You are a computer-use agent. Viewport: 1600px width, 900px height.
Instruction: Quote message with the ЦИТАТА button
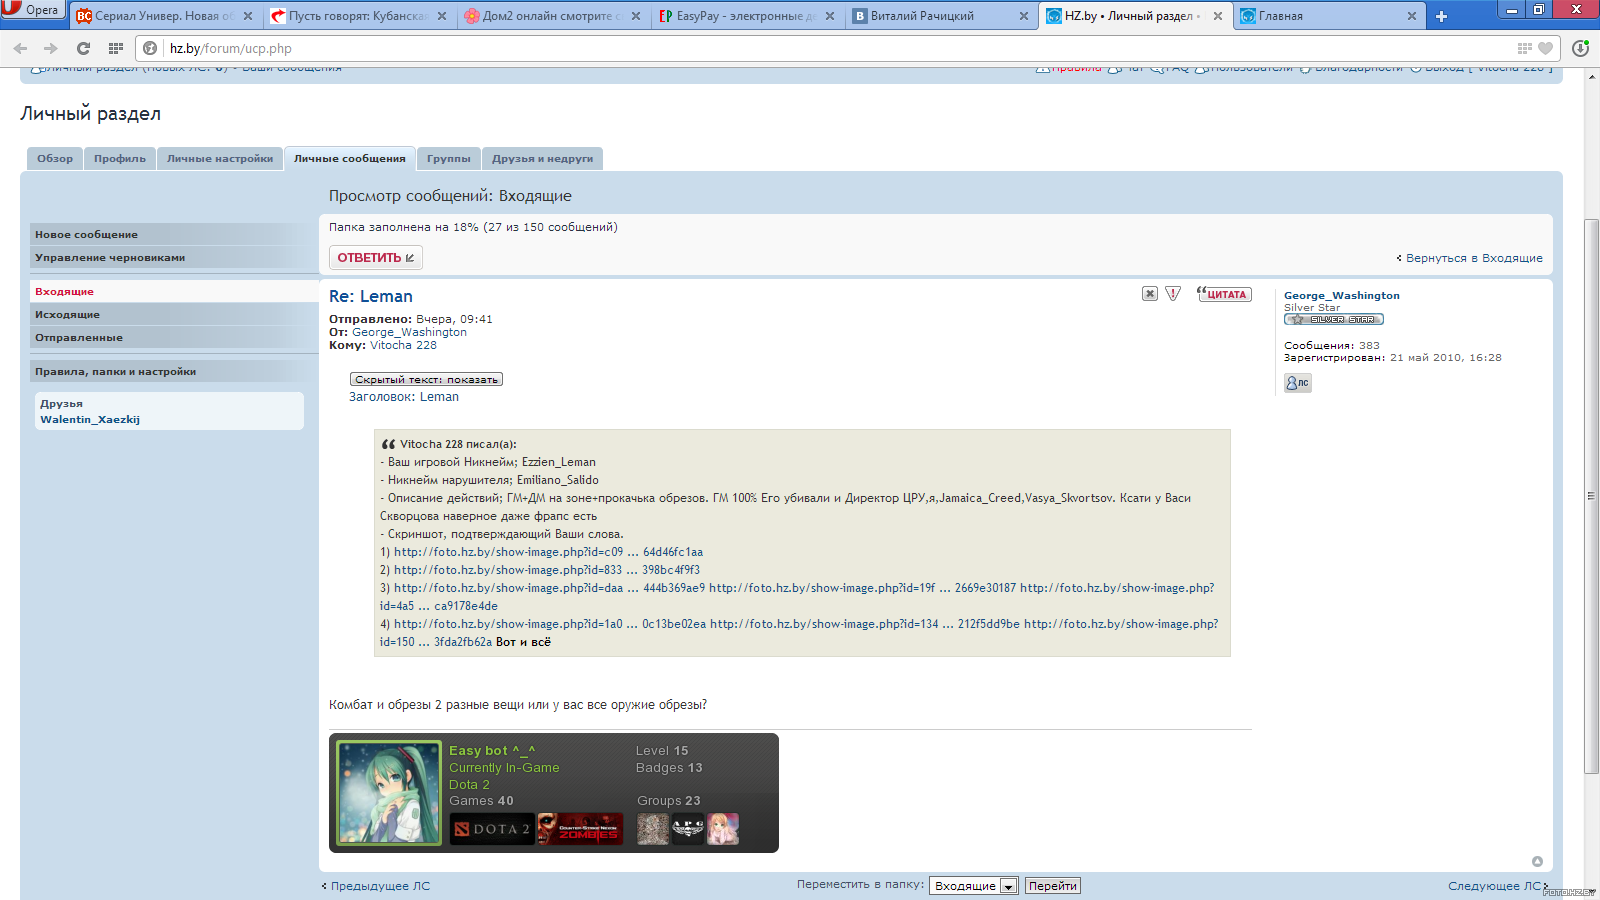click(x=1224, y=294)
